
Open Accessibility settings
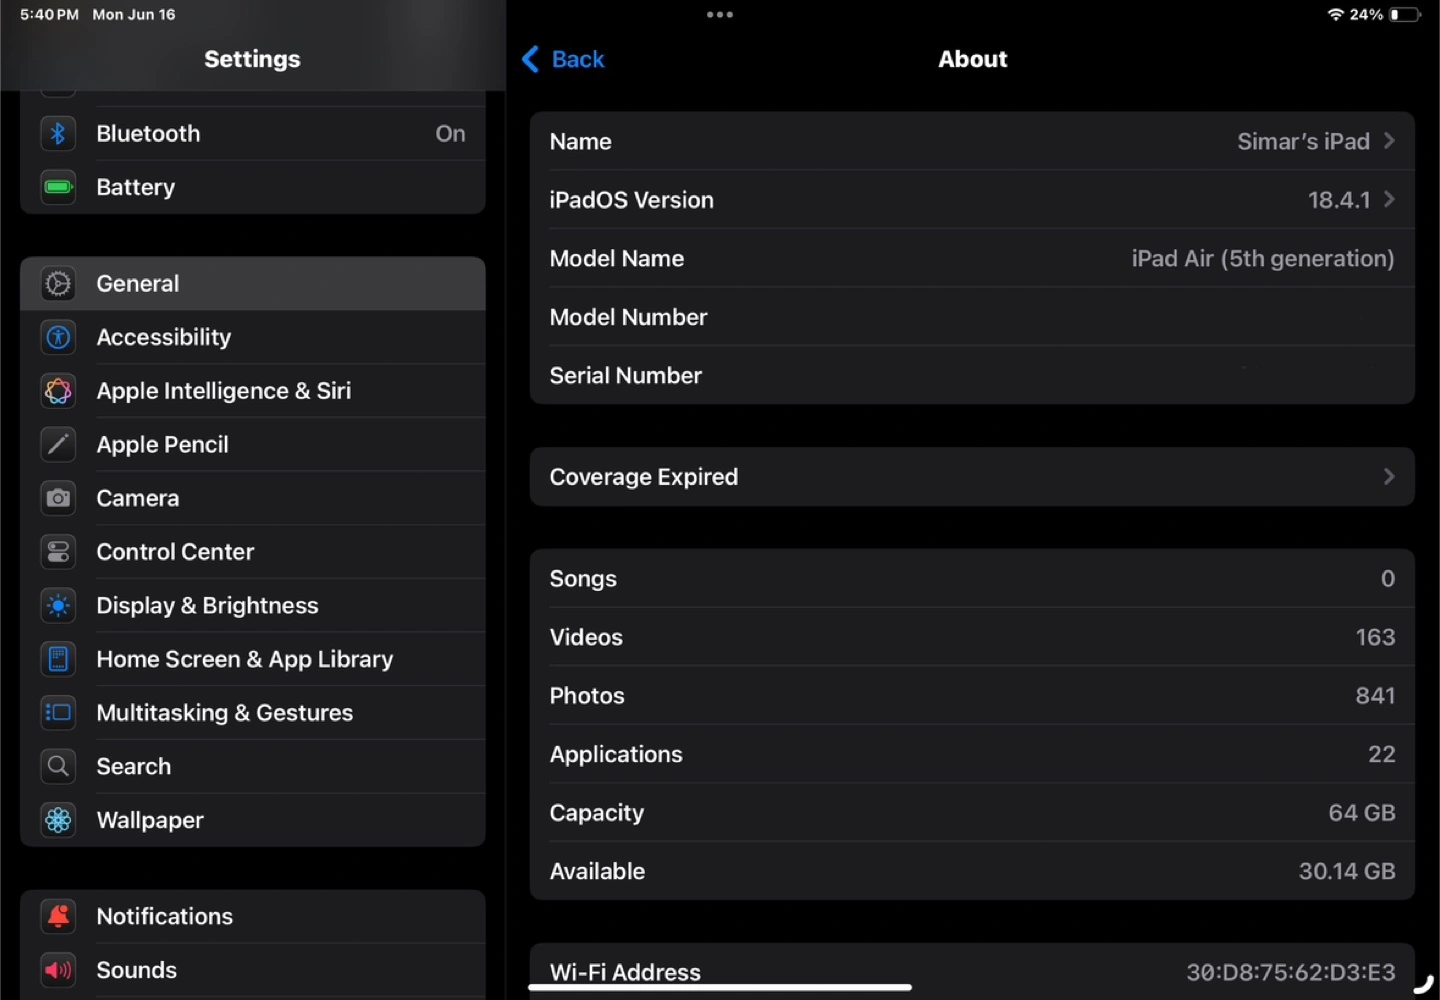252,337
